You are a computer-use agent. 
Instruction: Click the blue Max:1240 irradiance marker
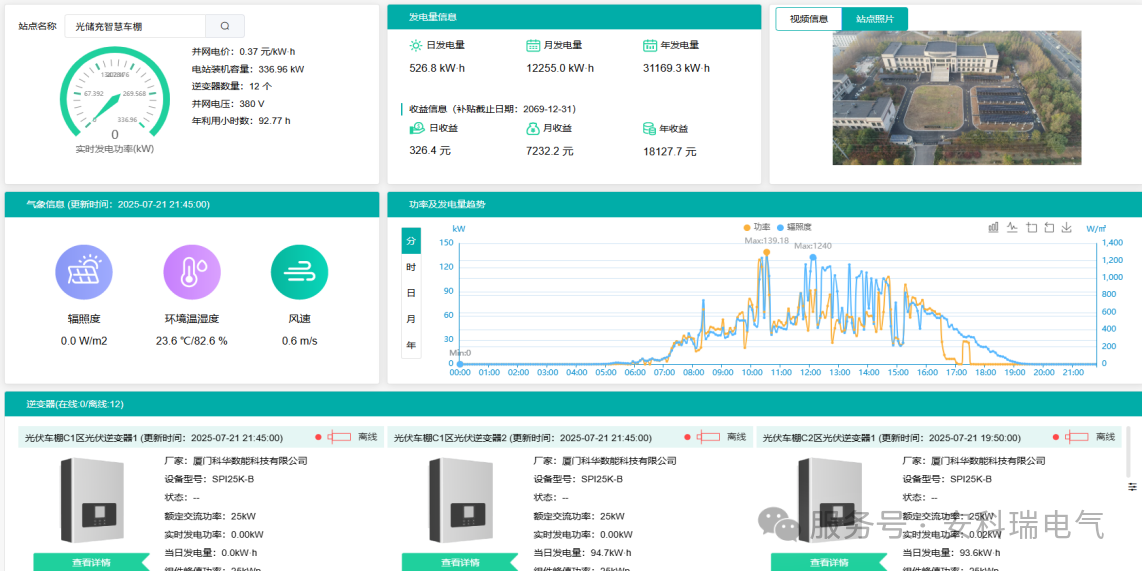coord(813,257)
